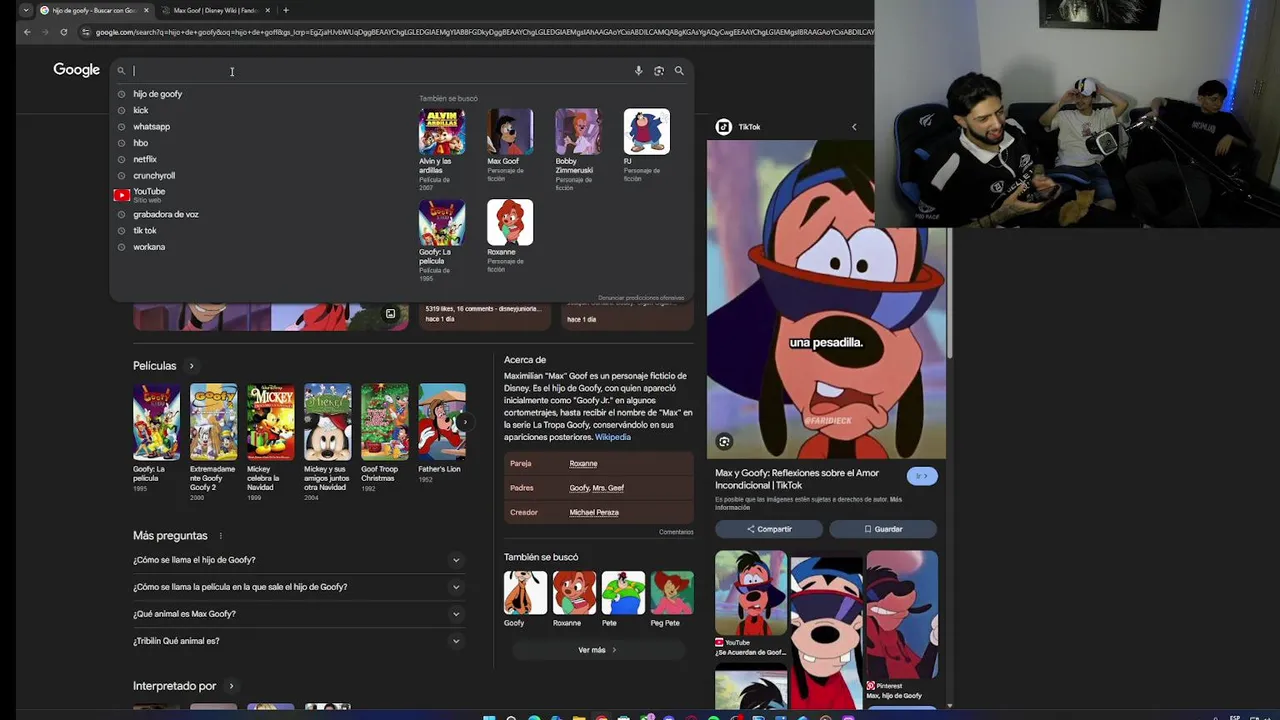Focus the Google search input field
Viewport: 1280px width, 720px height.
coord(380,71)
